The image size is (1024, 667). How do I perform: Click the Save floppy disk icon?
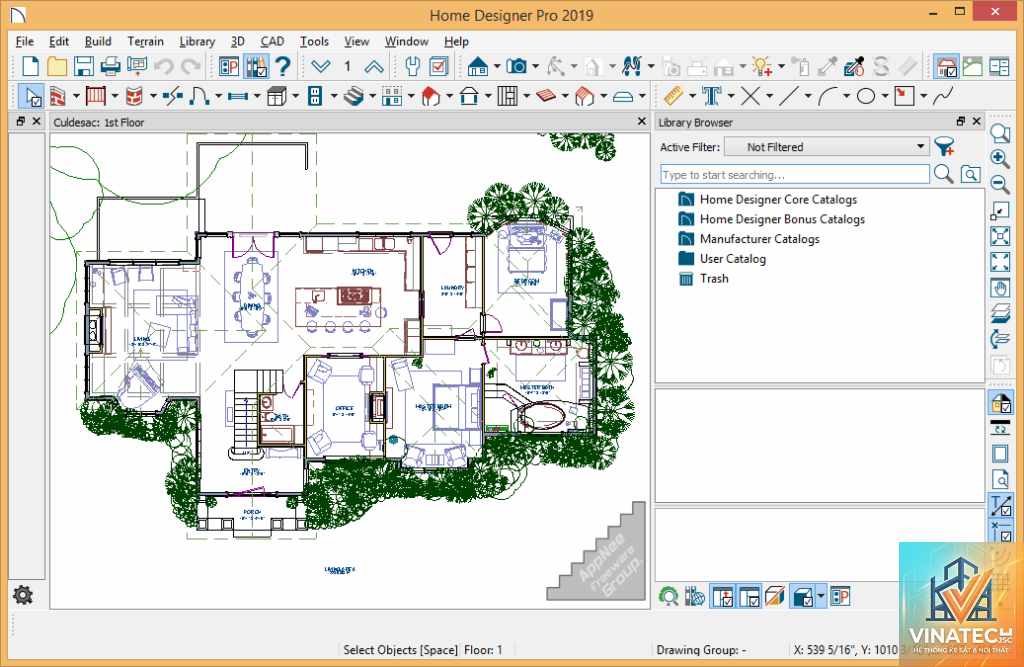point(84,66)
